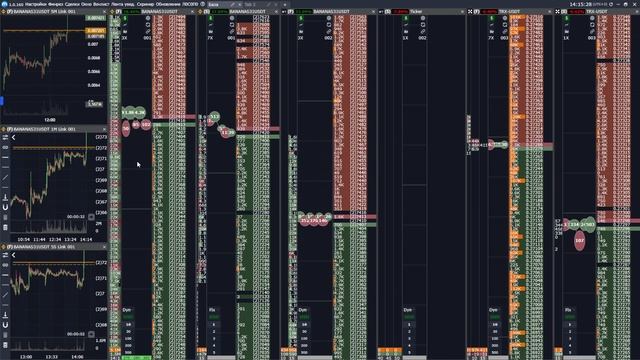Click pen icon in (S) BANANAS31USDT panel

click(x=211, y=25)
